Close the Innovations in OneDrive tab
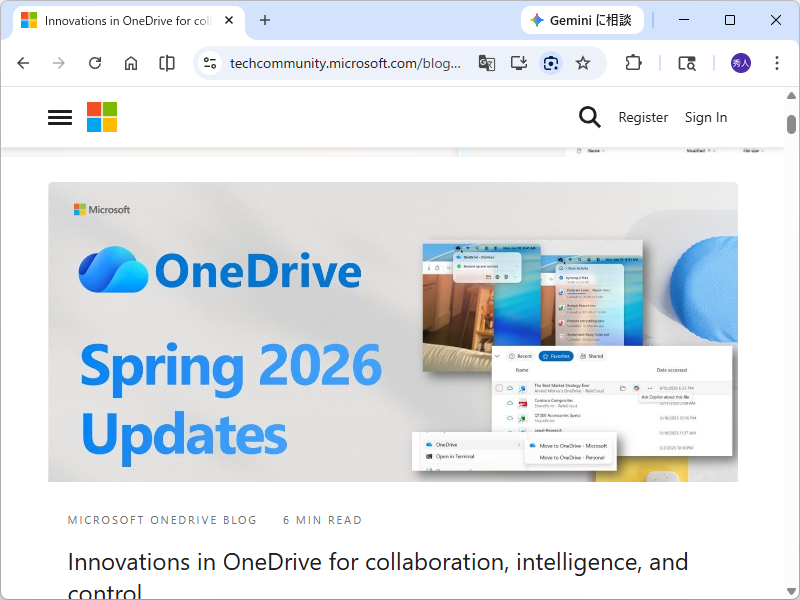Image resolution: width=800 pixels, height=600 pixels. (x=229, y=20)
